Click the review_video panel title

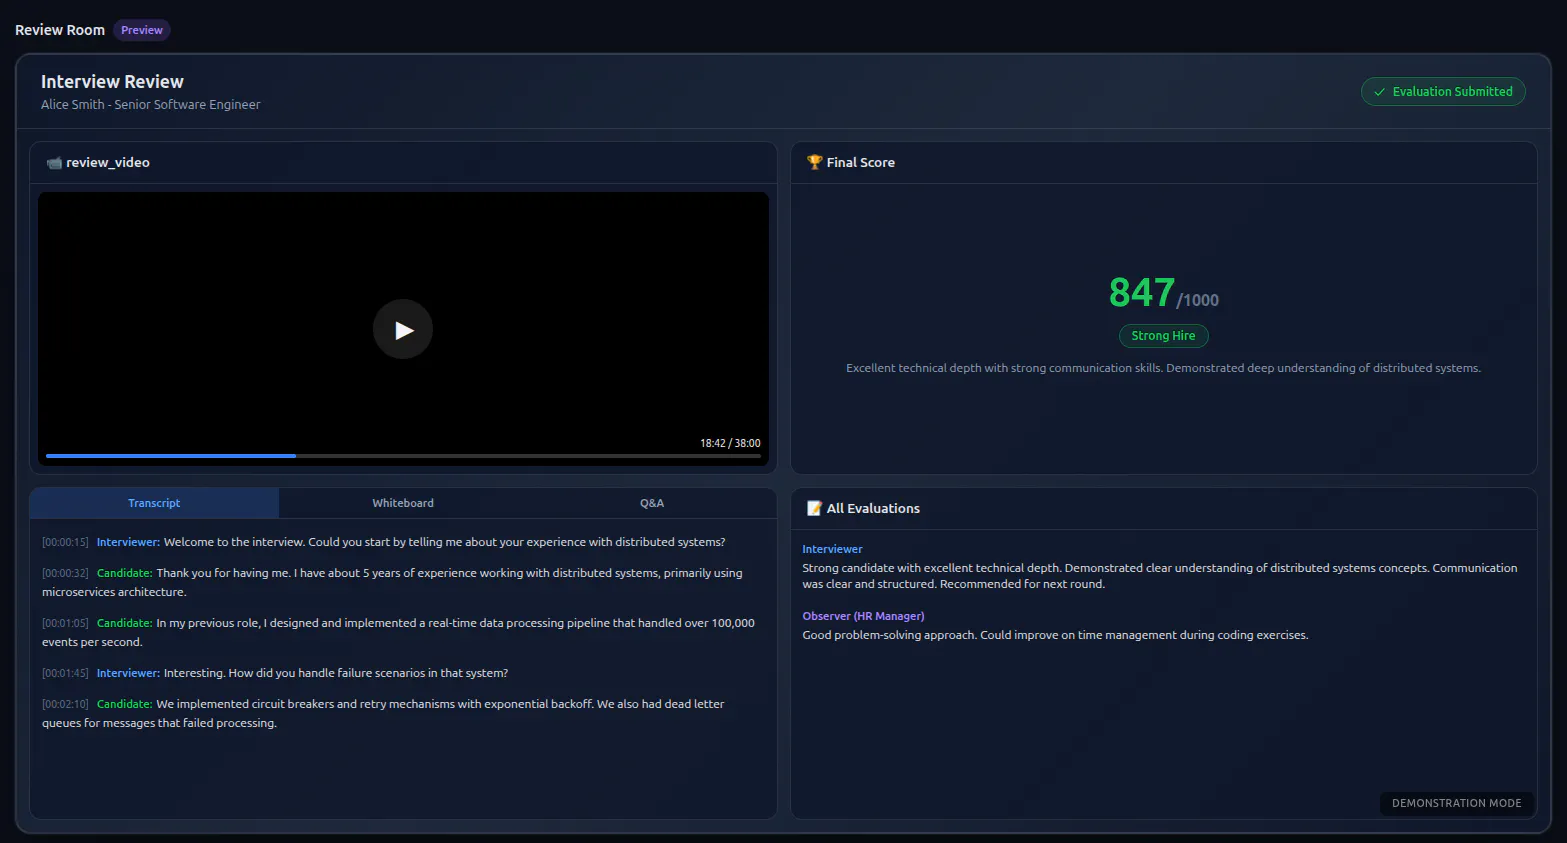tap(108, 162)
